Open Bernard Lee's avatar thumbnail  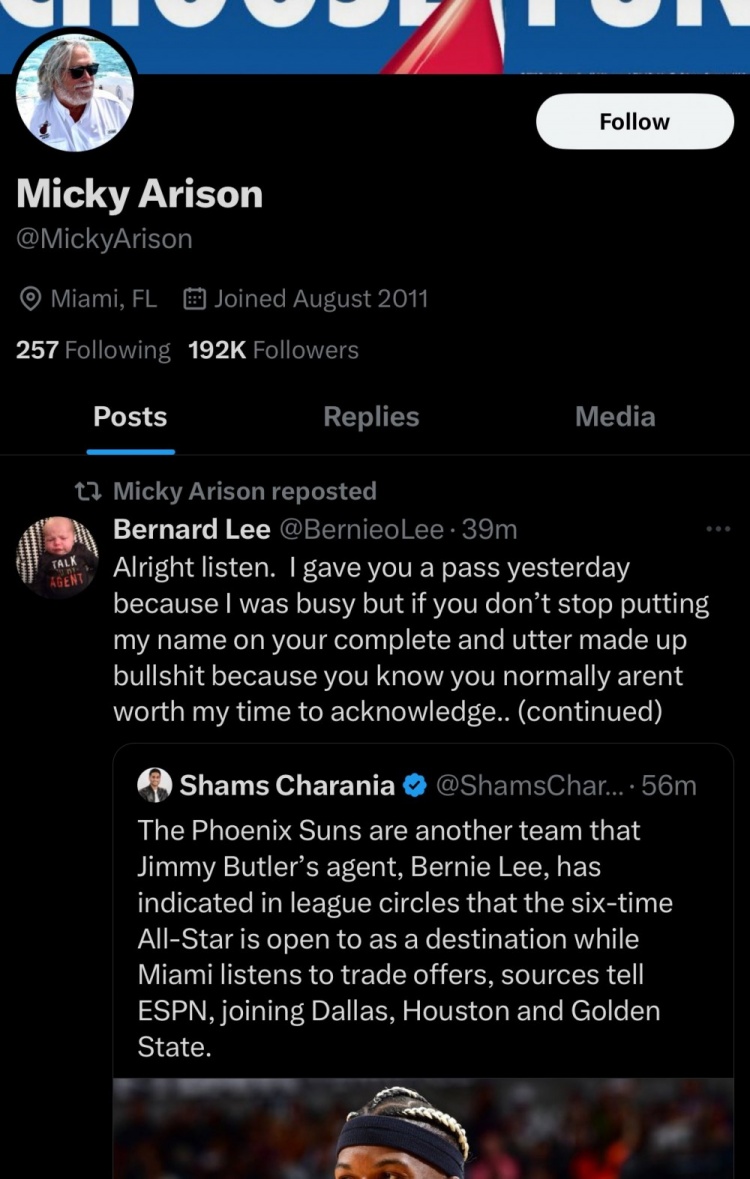[x=57, y=557]
